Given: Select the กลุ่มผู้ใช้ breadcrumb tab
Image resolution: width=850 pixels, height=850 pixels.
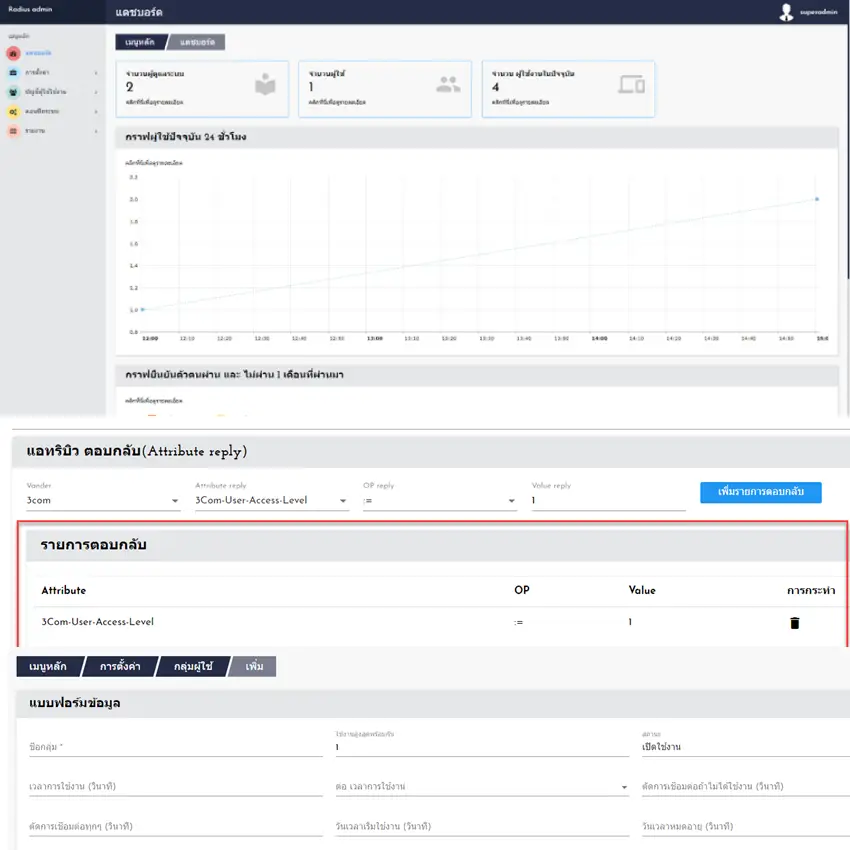Looking at the screenshot, I should click(x=193, y=666).
